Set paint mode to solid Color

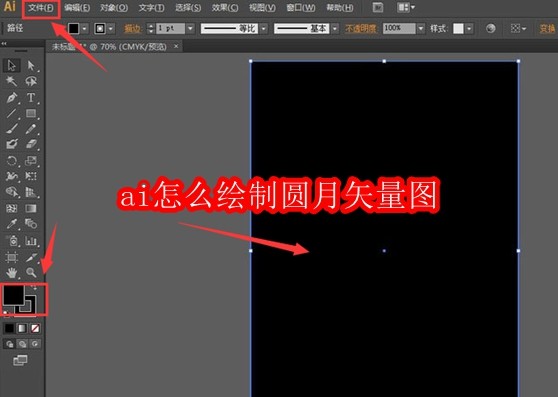click(x=9, y=328)
